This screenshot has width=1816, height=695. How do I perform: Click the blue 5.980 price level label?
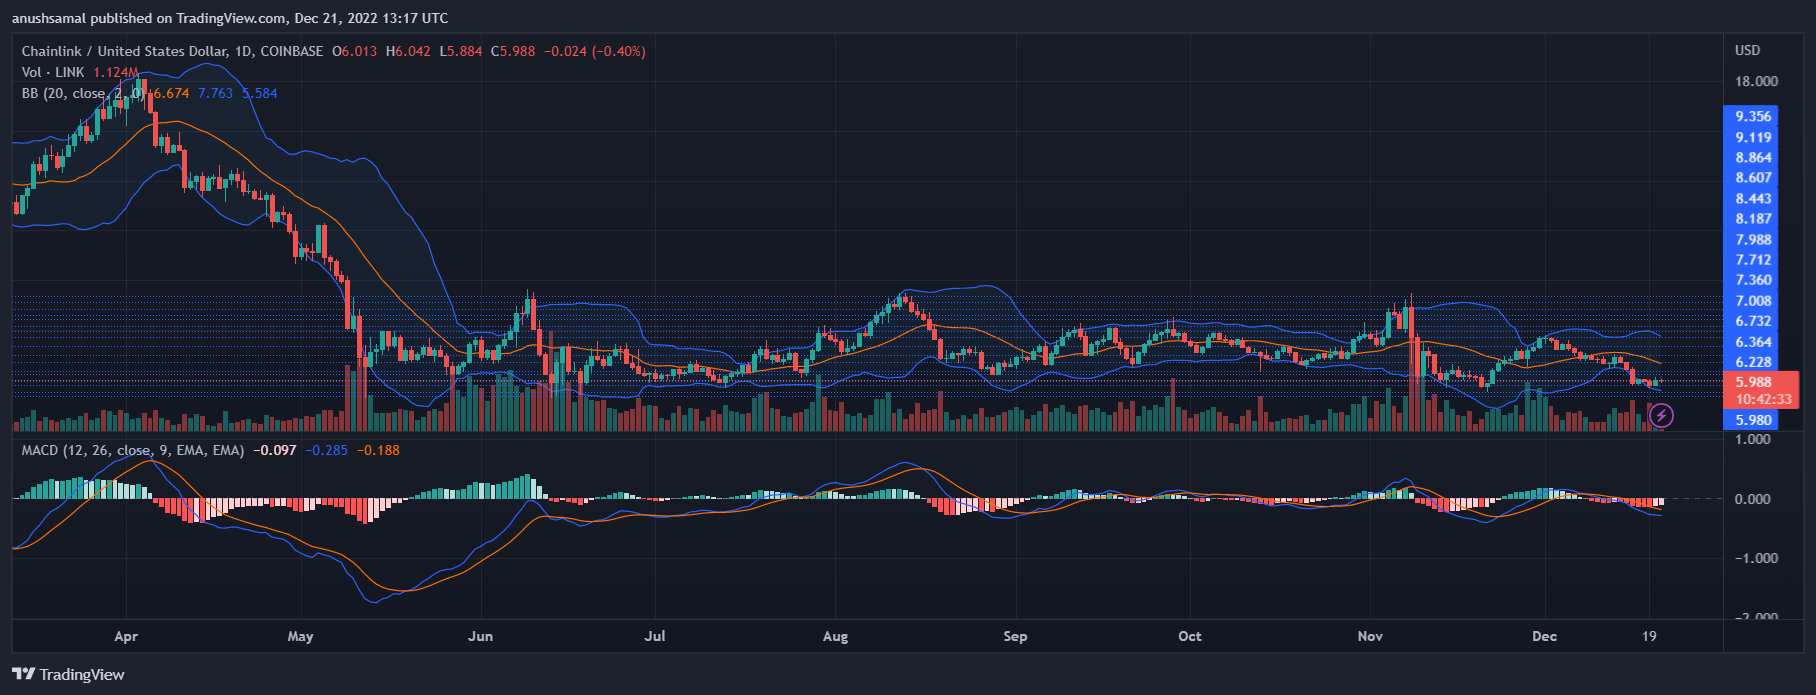coord(1754,420)
